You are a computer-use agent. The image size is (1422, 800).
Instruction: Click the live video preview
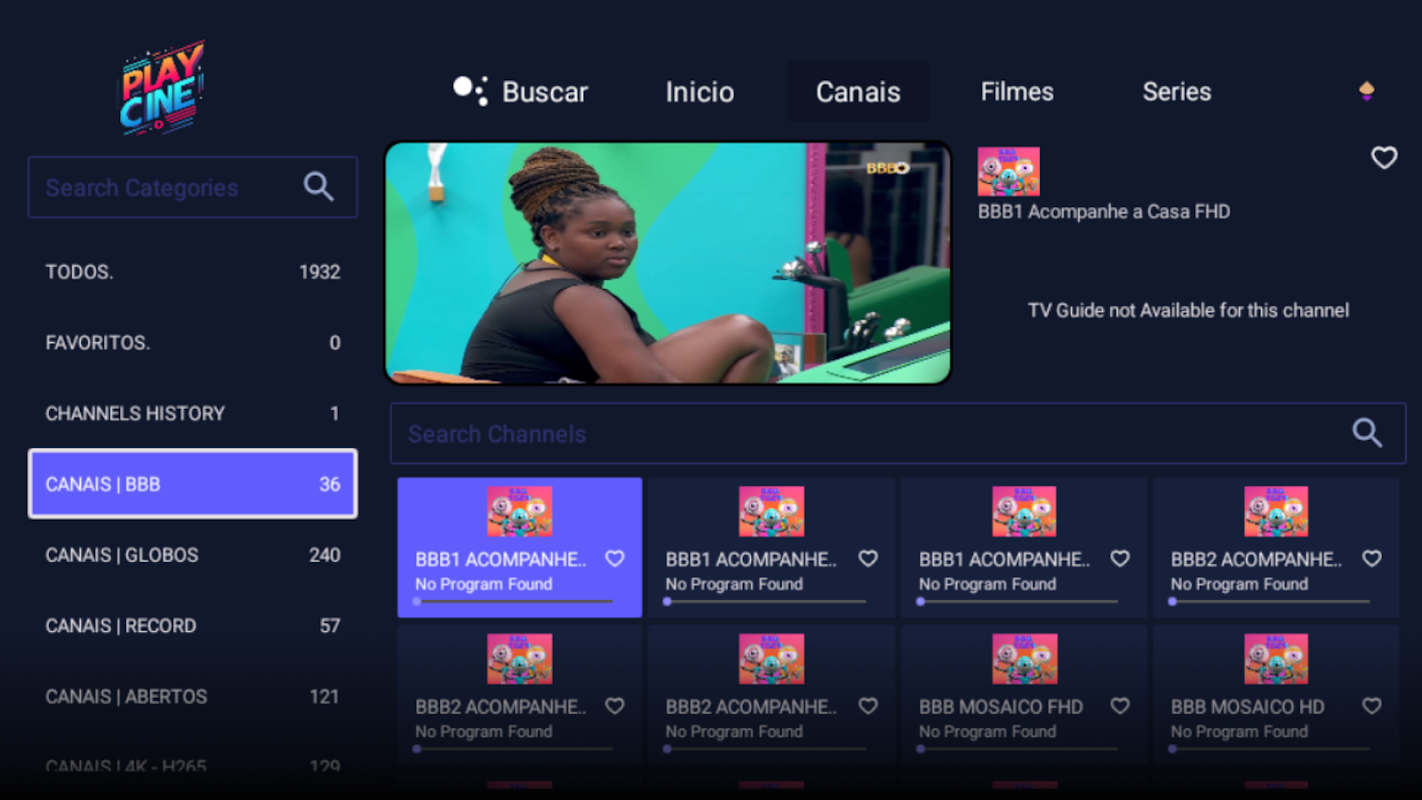668,263
